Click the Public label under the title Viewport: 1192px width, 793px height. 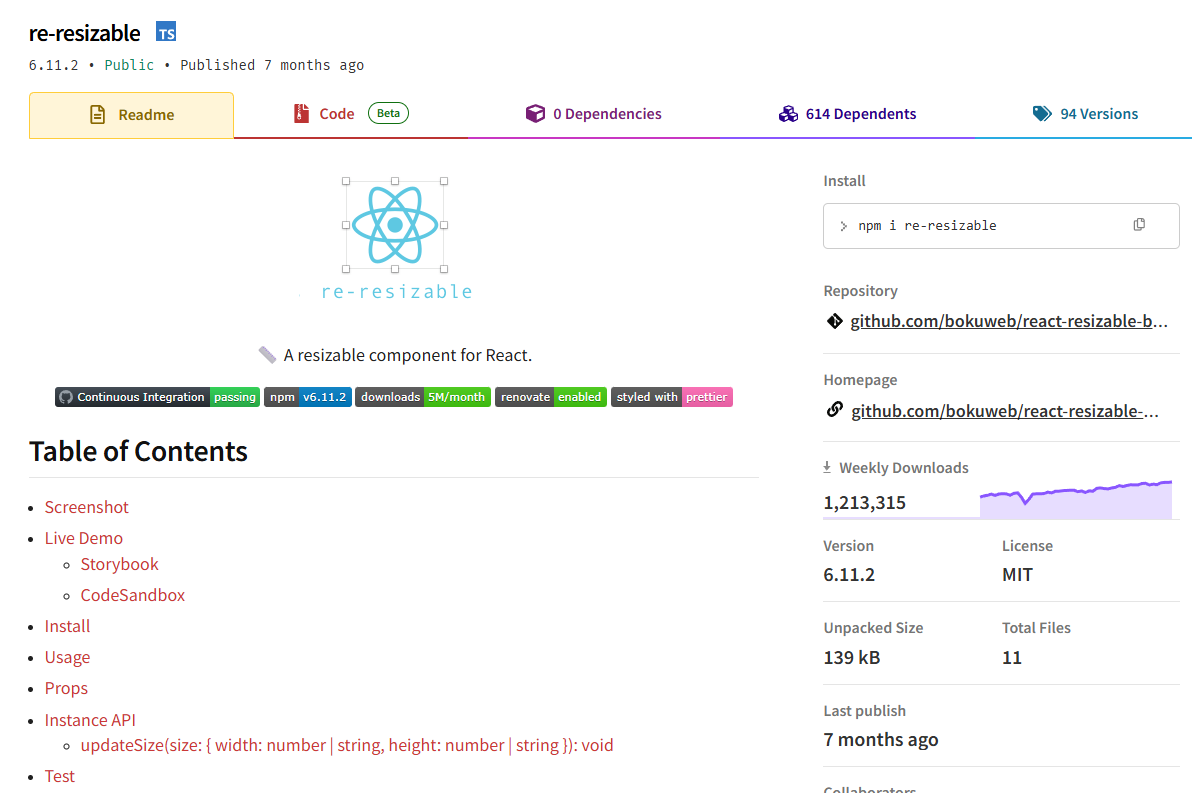pyautogui.click(x=129, y=65)
